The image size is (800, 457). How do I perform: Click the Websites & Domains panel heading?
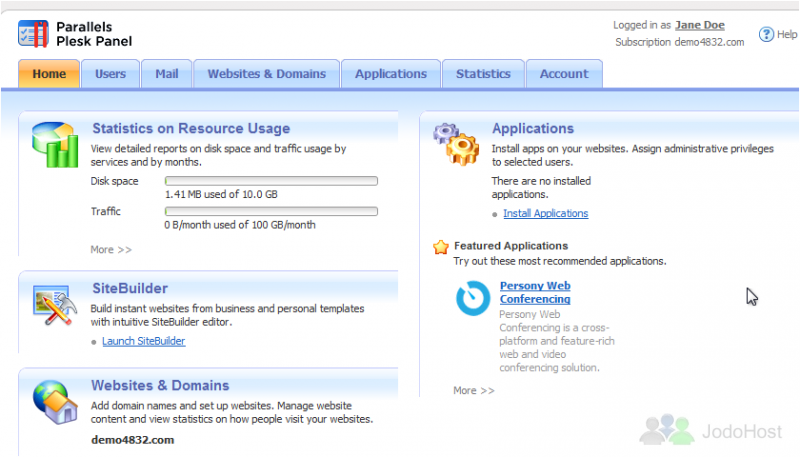(x=160, y=385)
